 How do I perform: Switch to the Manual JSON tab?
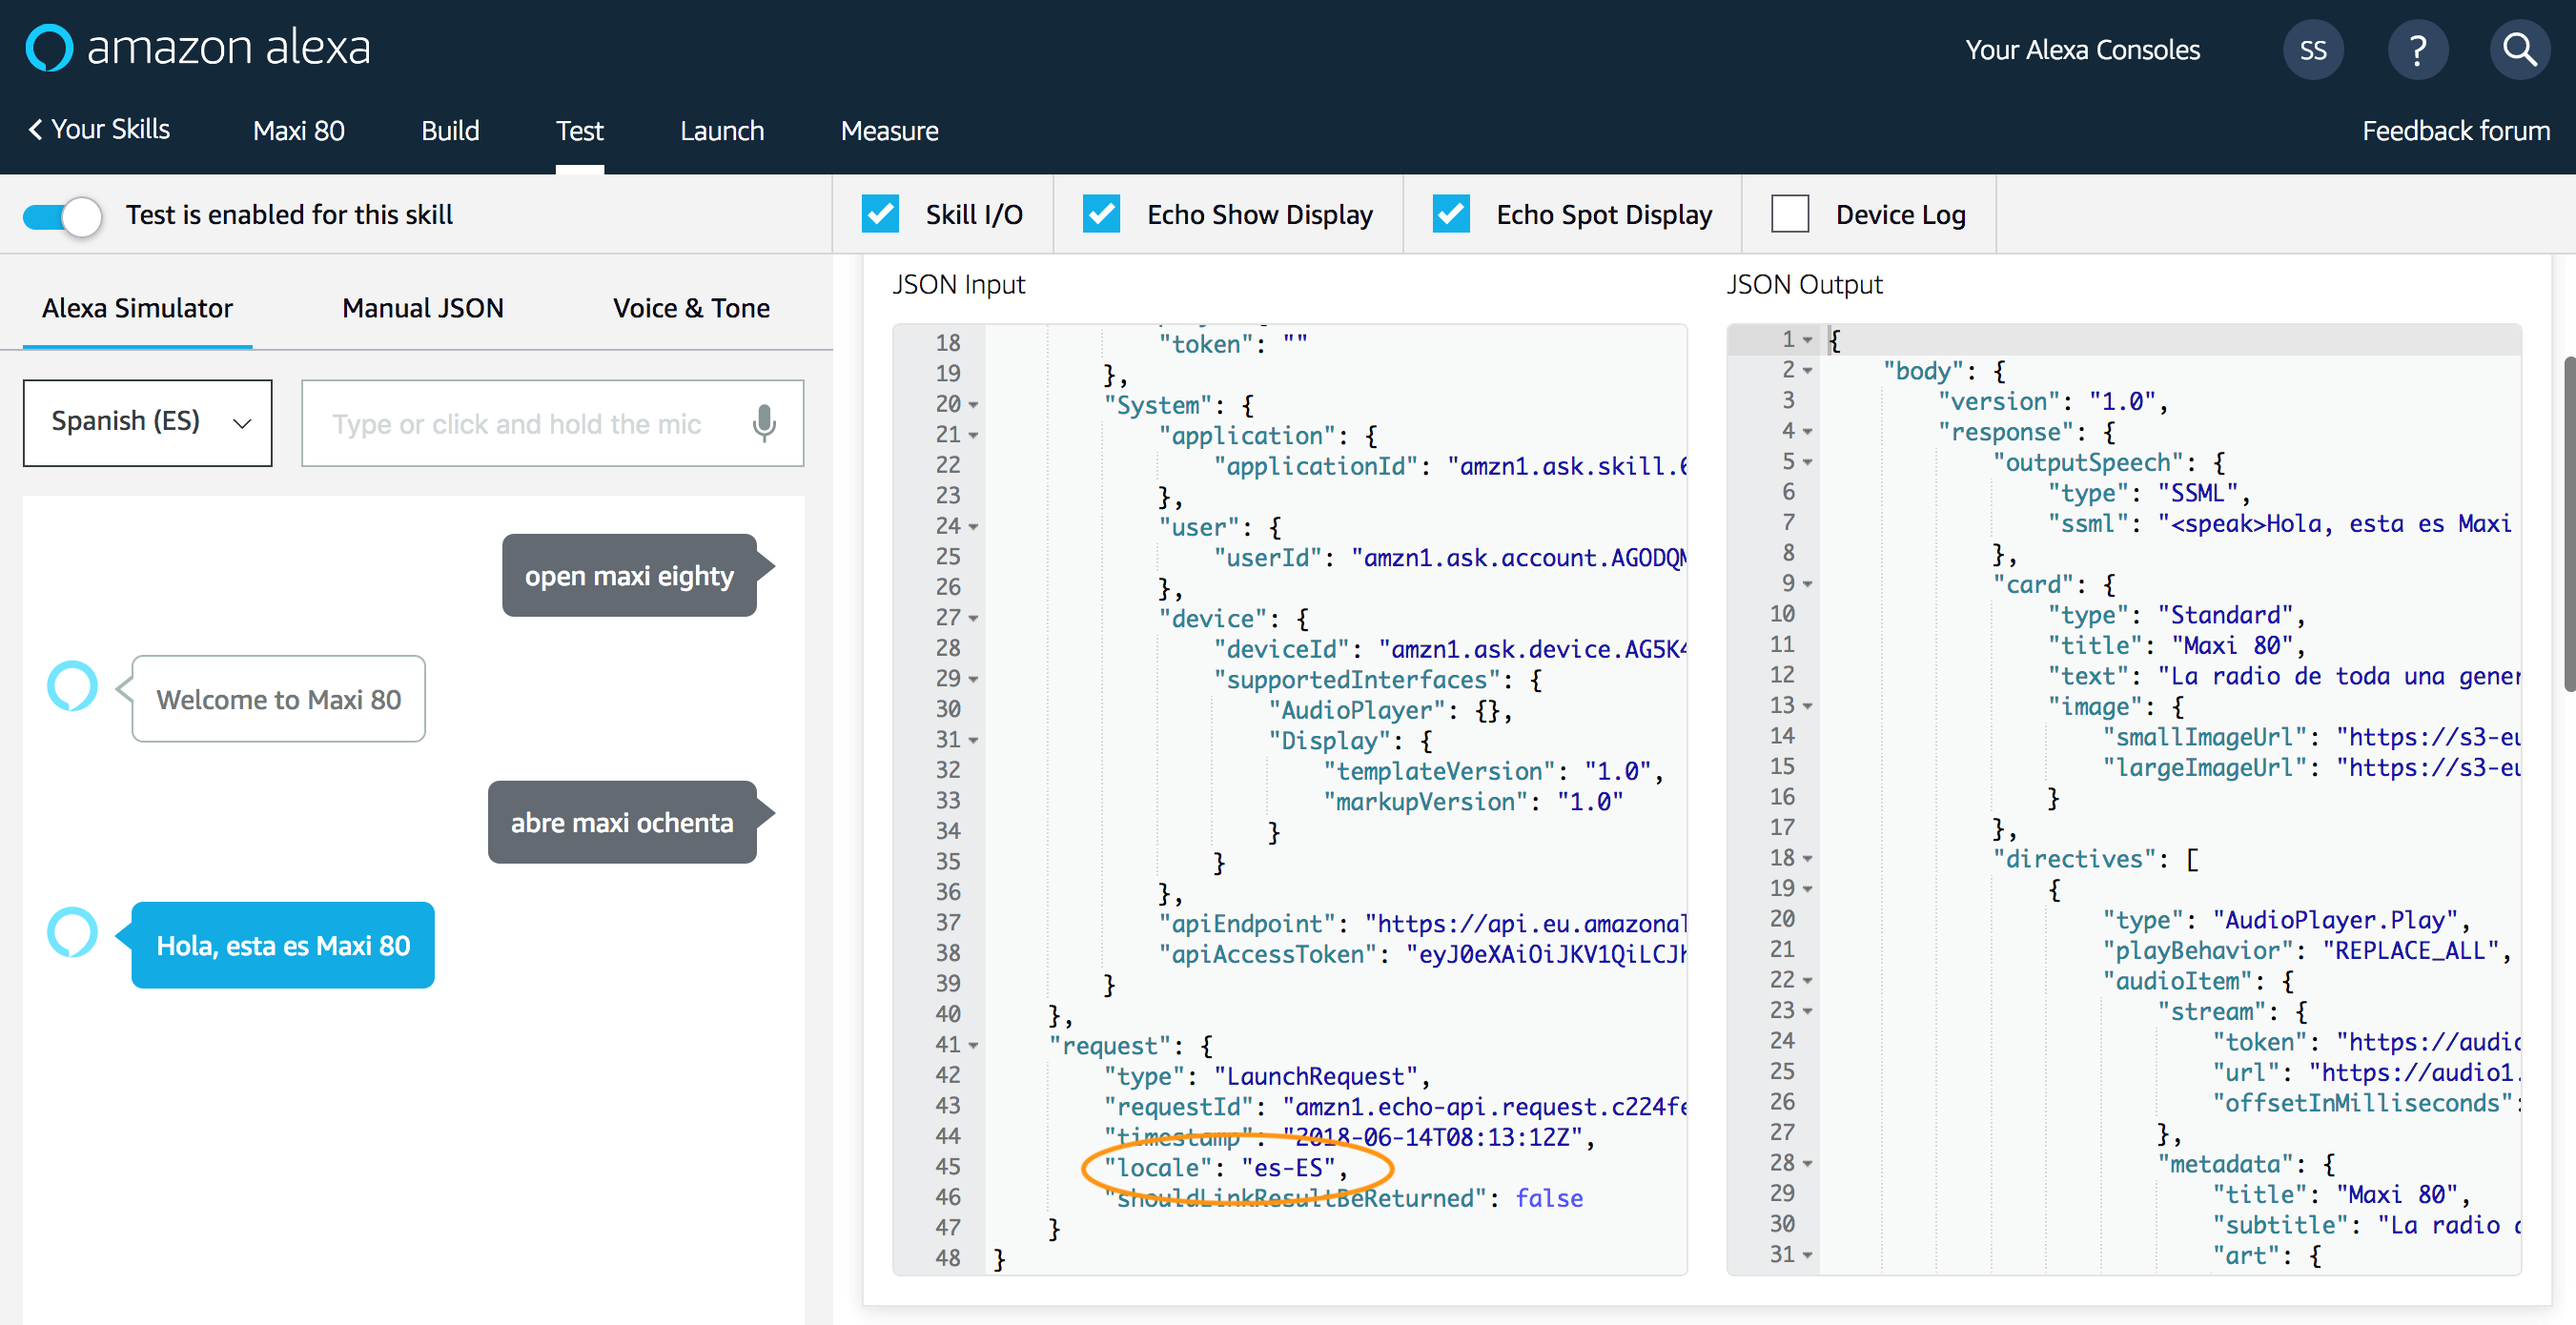point(422,308)
